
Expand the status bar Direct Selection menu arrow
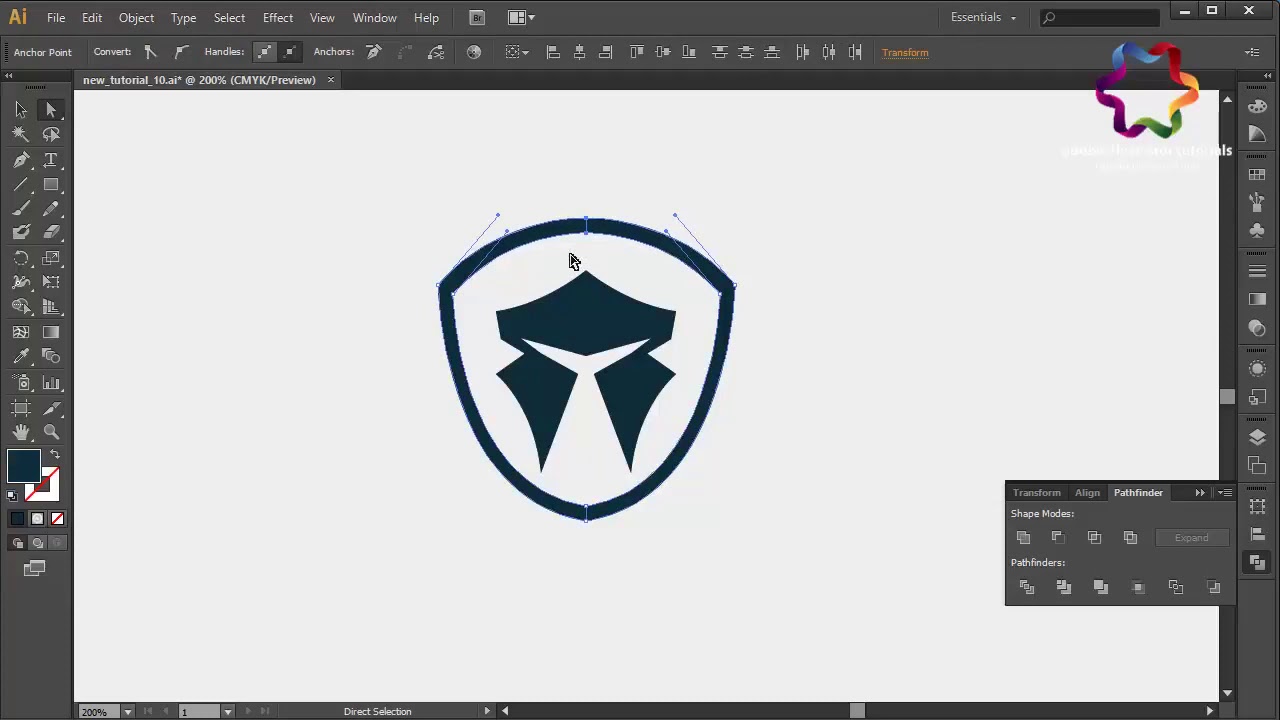[x=487, y=711]
